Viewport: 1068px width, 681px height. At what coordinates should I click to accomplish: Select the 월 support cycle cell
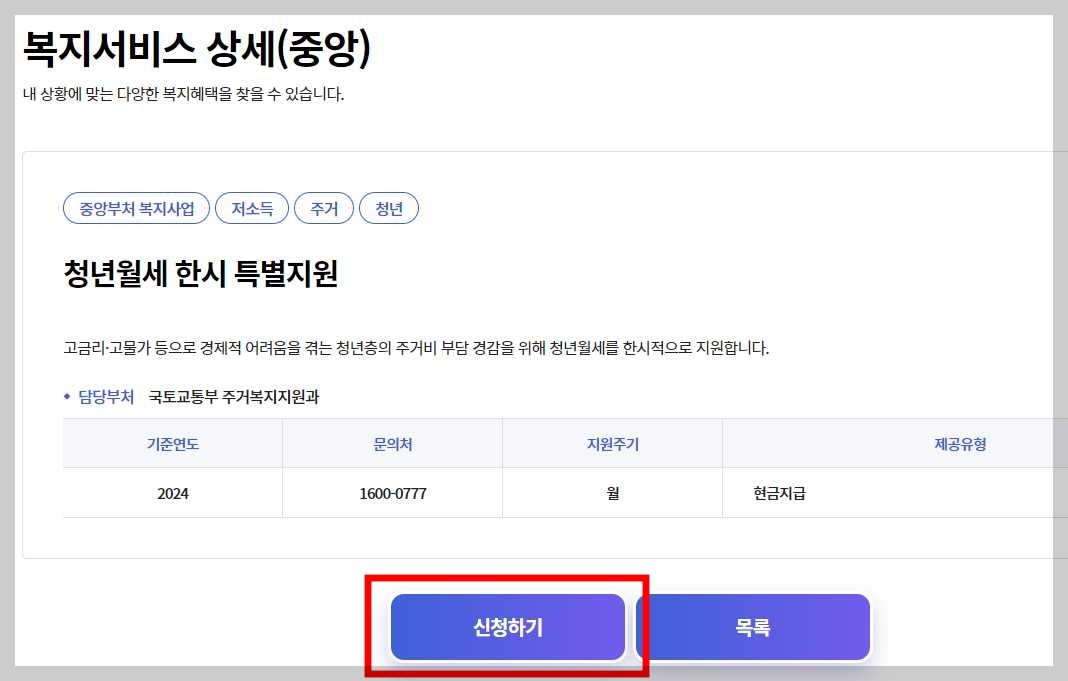(612, 492)
